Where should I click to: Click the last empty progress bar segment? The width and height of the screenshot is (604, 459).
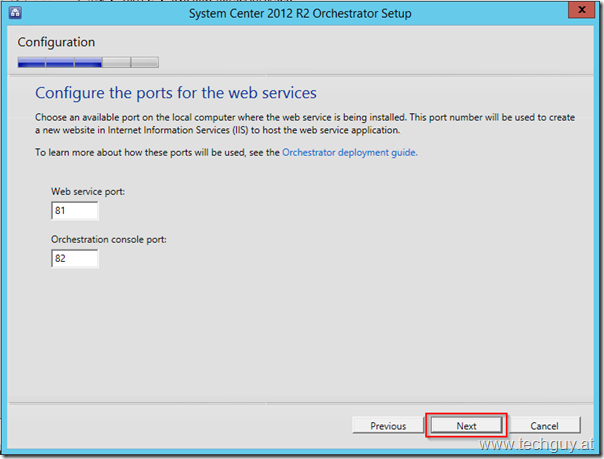(x=144, y=63)
